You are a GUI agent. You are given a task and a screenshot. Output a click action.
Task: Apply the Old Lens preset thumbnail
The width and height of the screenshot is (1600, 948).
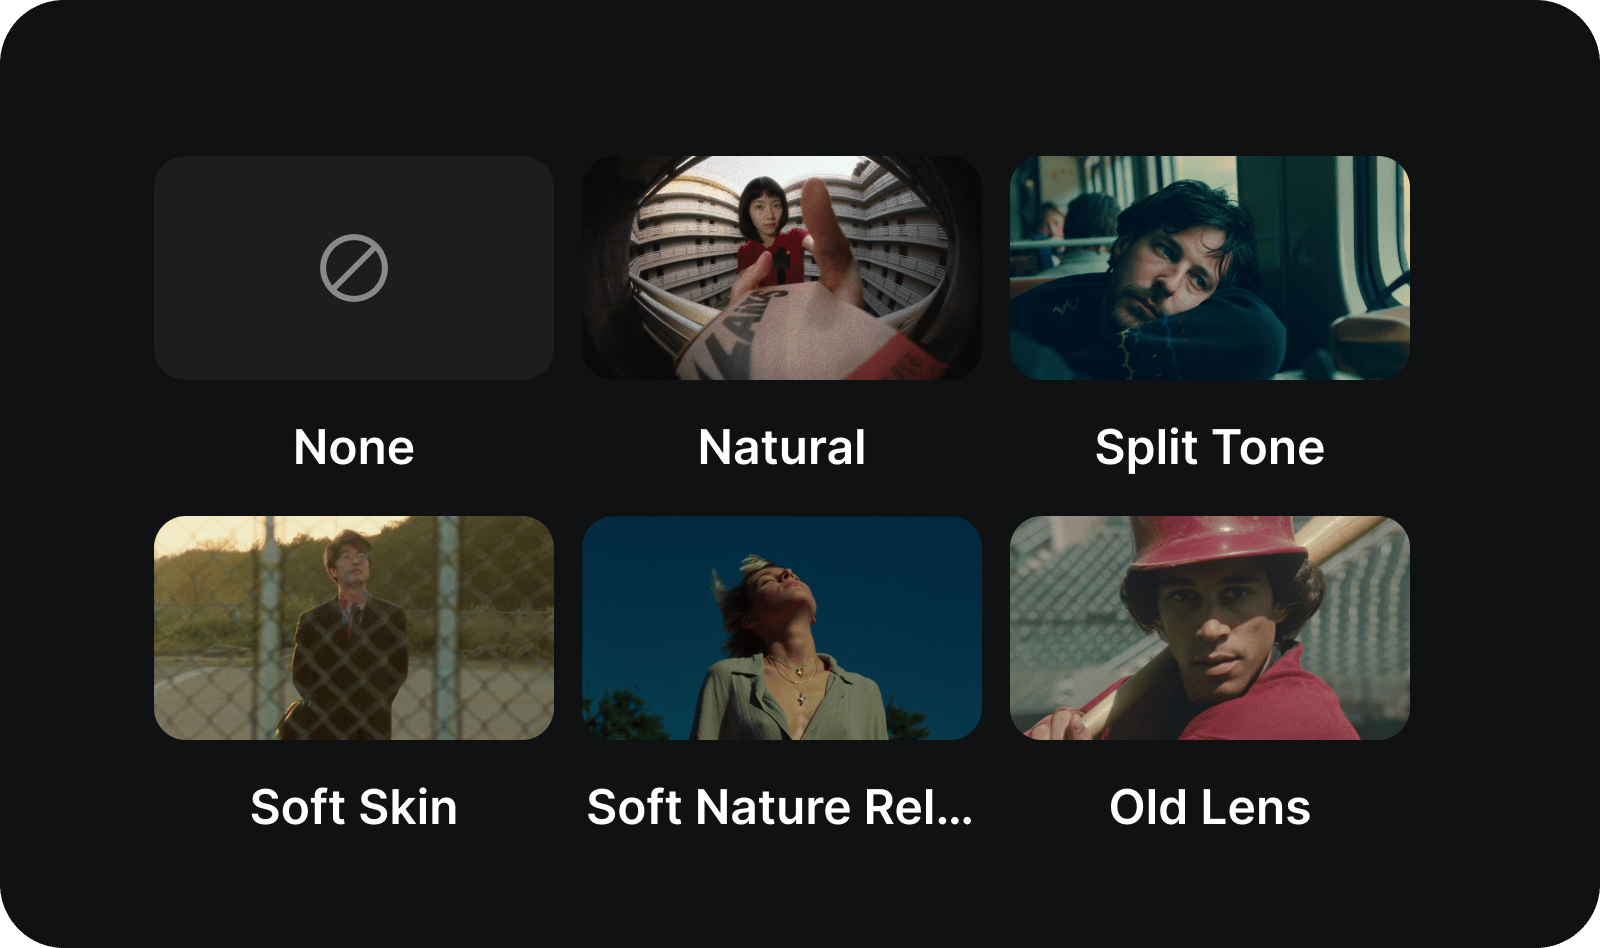tap(1210, 628)
